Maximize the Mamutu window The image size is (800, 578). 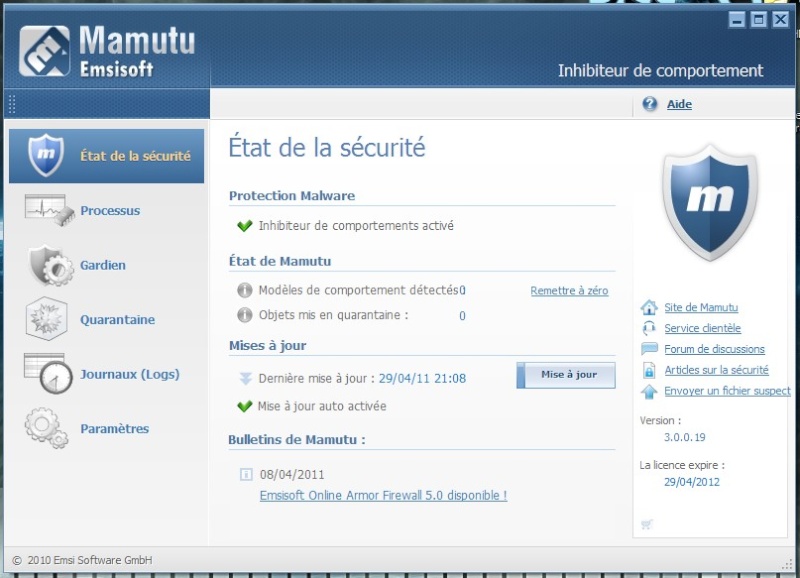[758, 20]
